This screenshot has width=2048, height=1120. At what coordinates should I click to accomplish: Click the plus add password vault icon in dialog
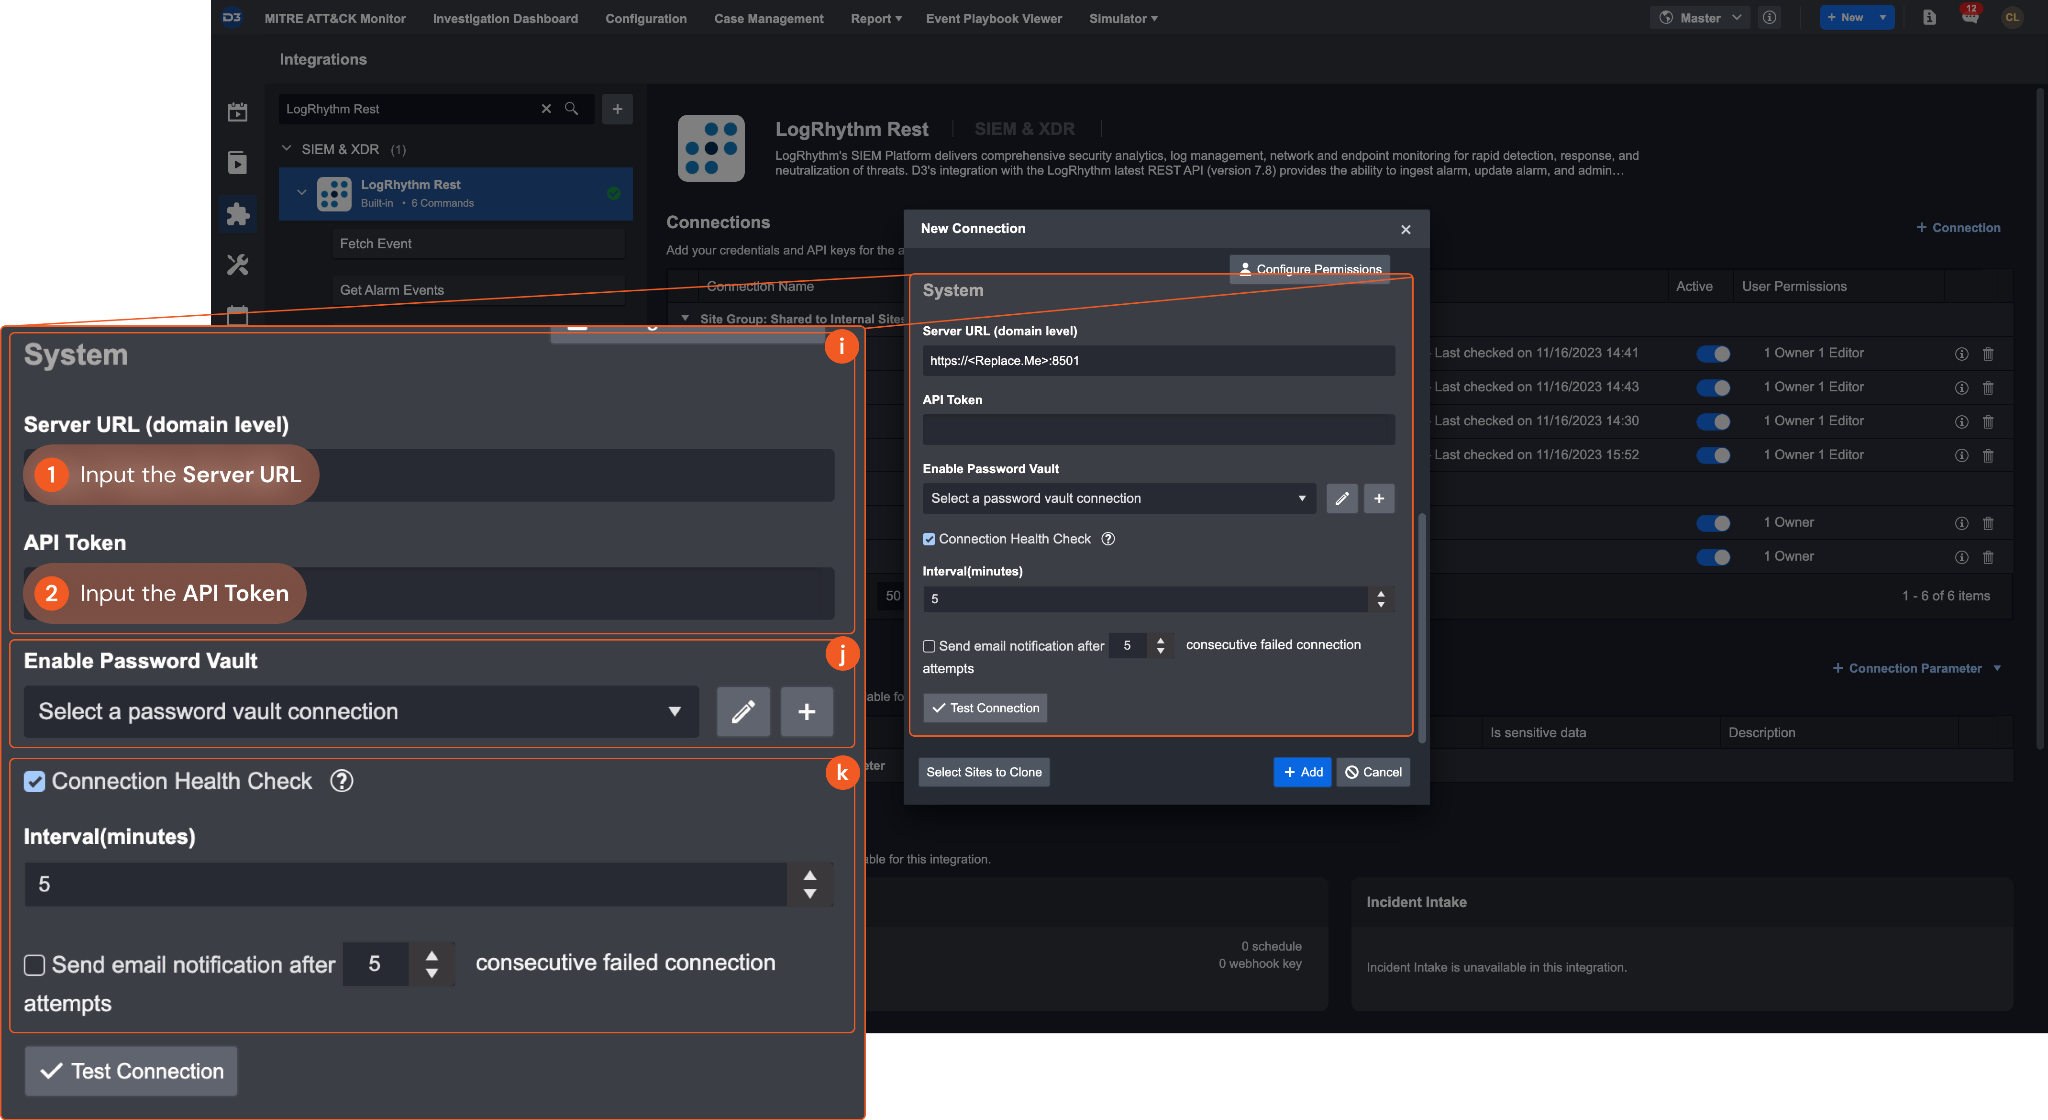[1379, 498]
